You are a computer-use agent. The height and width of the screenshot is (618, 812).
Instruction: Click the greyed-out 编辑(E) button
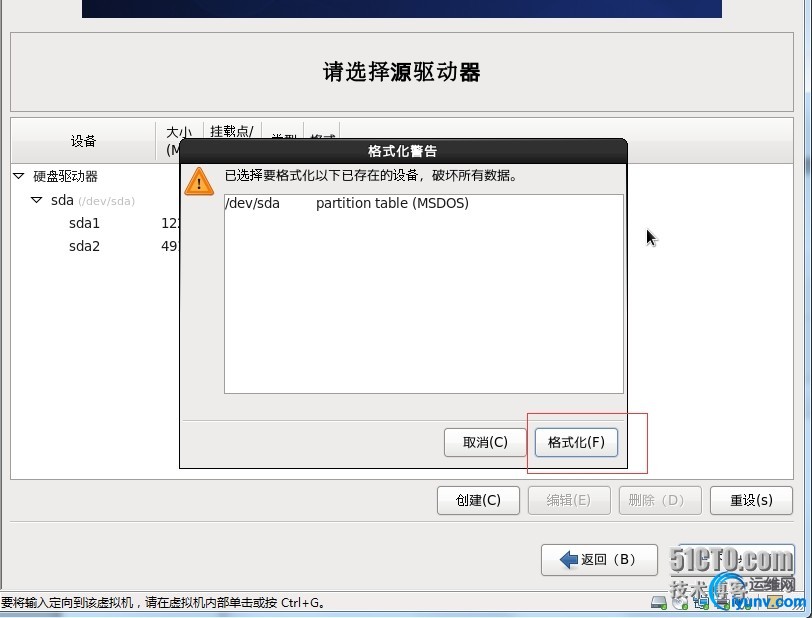(x=569, y=500)
